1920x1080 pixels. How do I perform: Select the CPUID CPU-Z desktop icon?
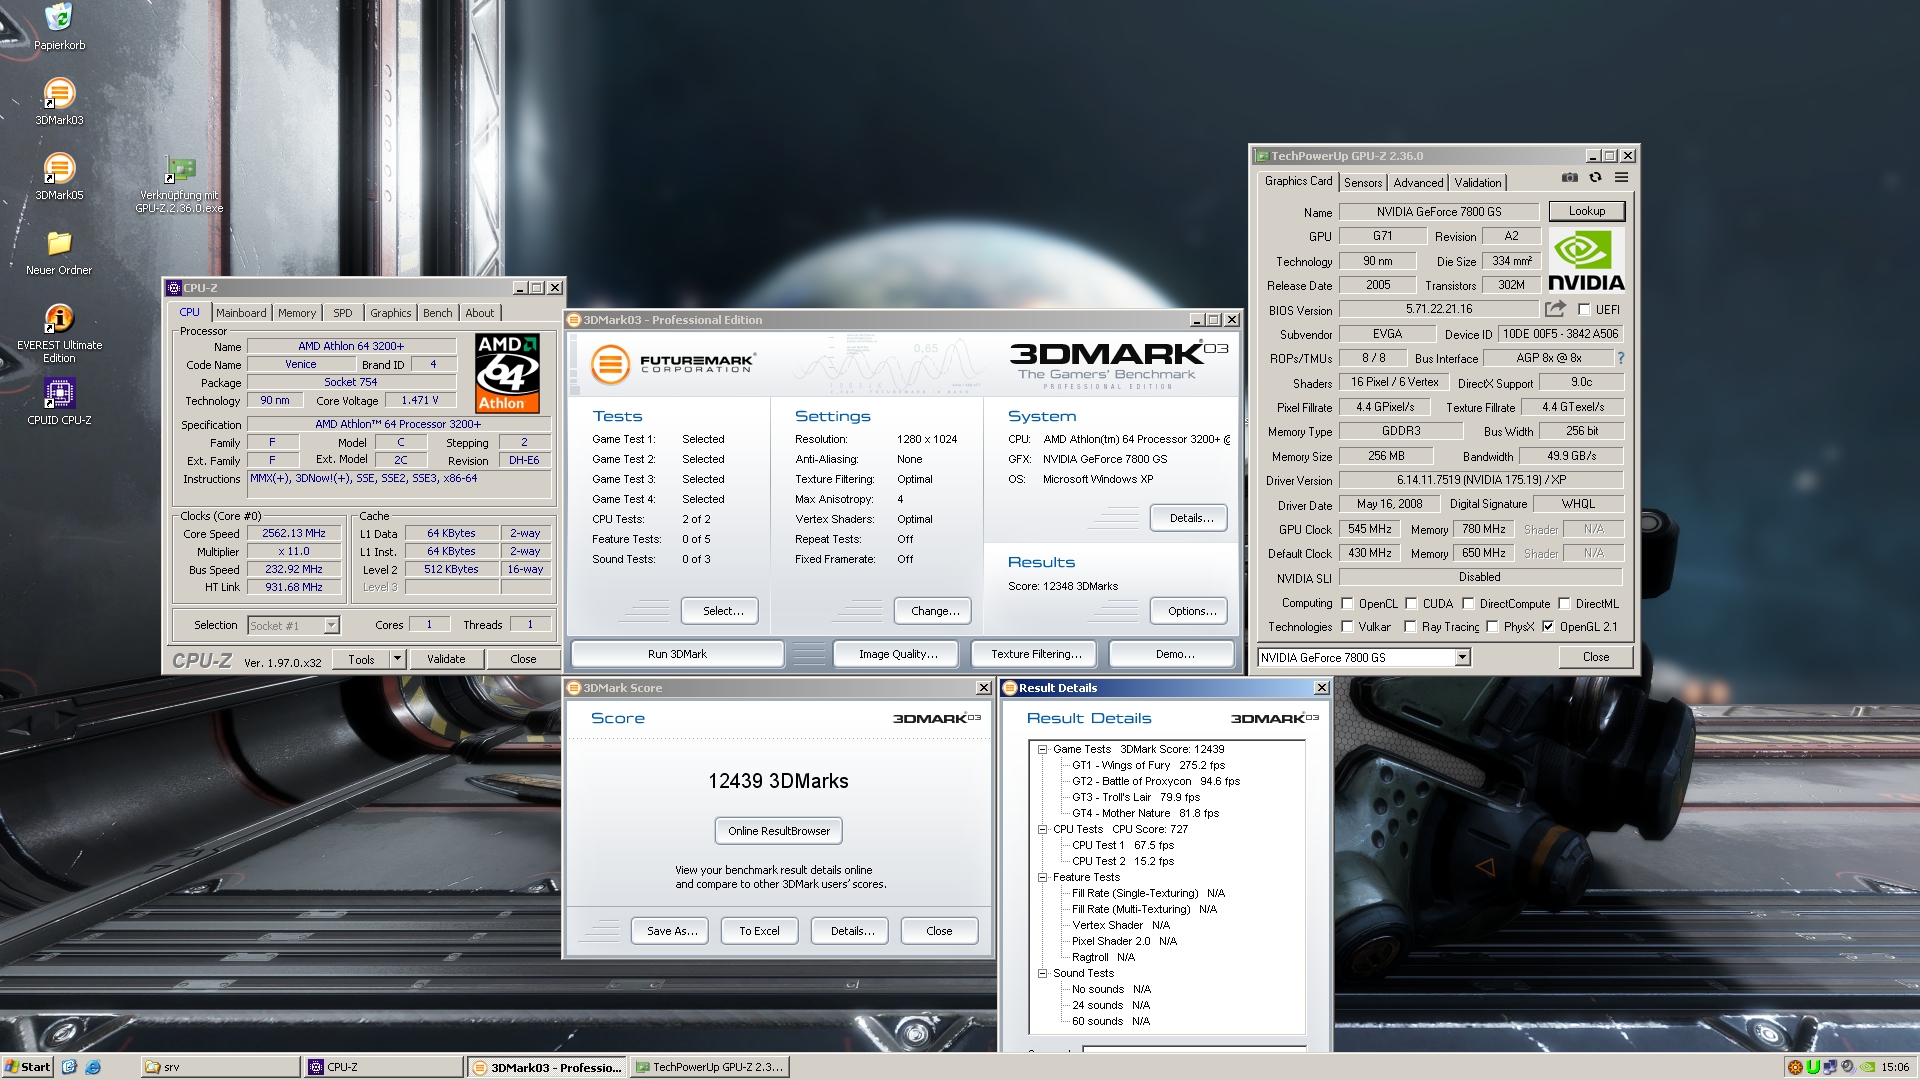pos(59,394)
